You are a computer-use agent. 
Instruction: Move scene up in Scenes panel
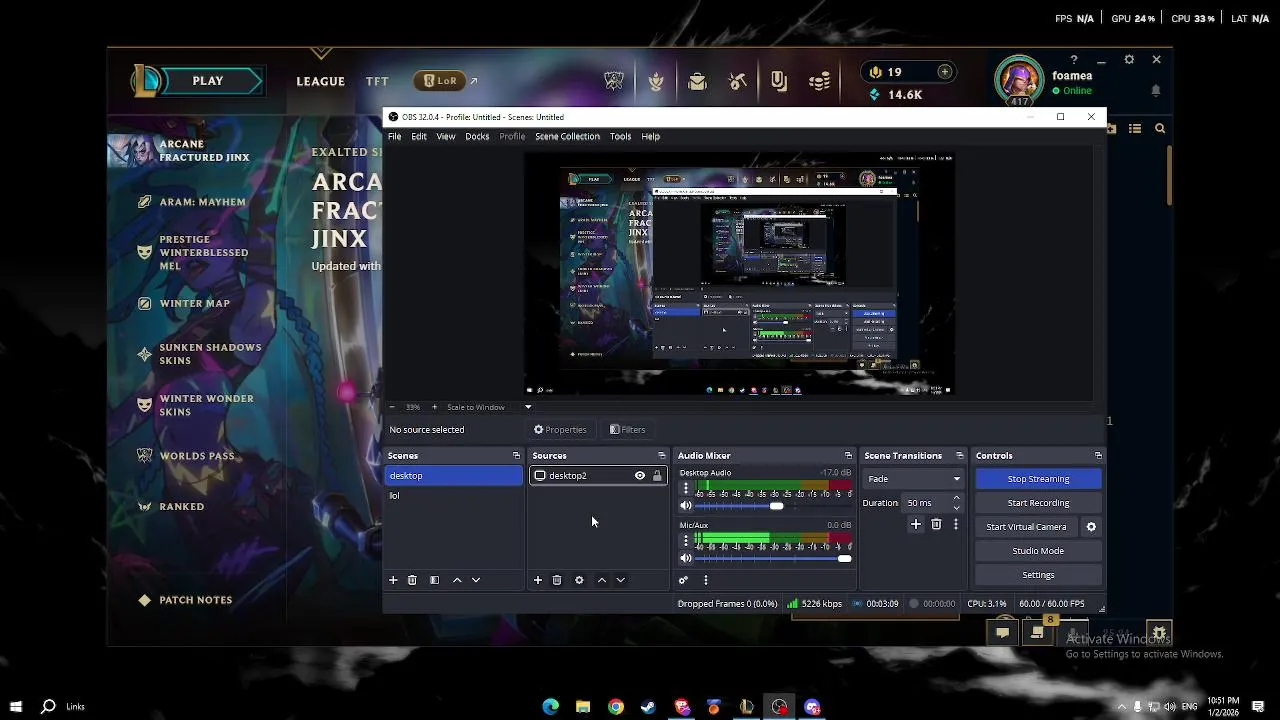(x=457, y=580)
